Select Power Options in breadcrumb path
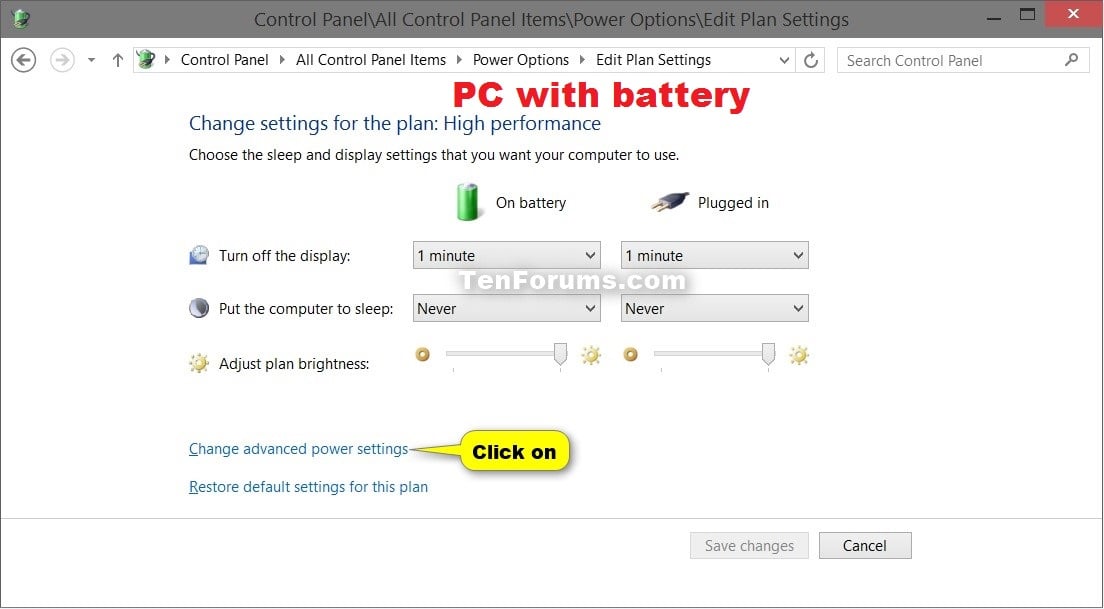The image size is (1104, 609). (520, 60)
